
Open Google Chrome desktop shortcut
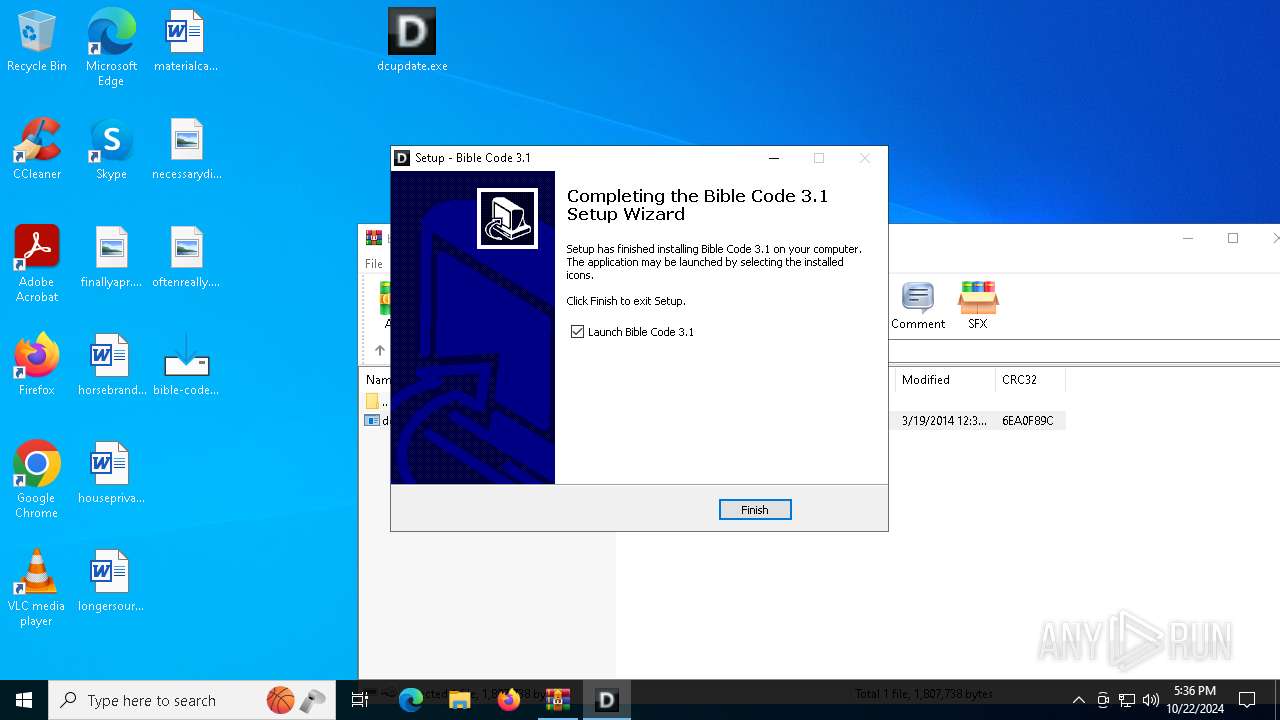point(37,479)
